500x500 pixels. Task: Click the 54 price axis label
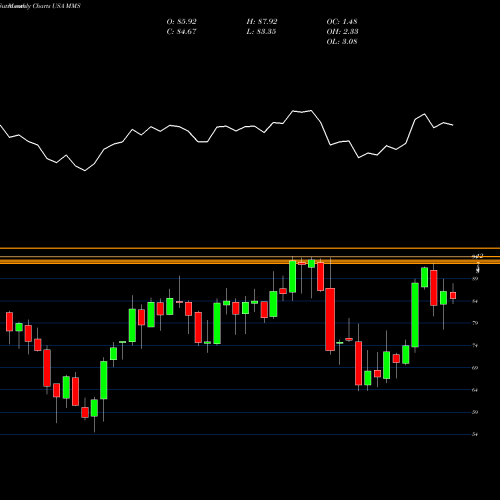click(x=475, y=434)
